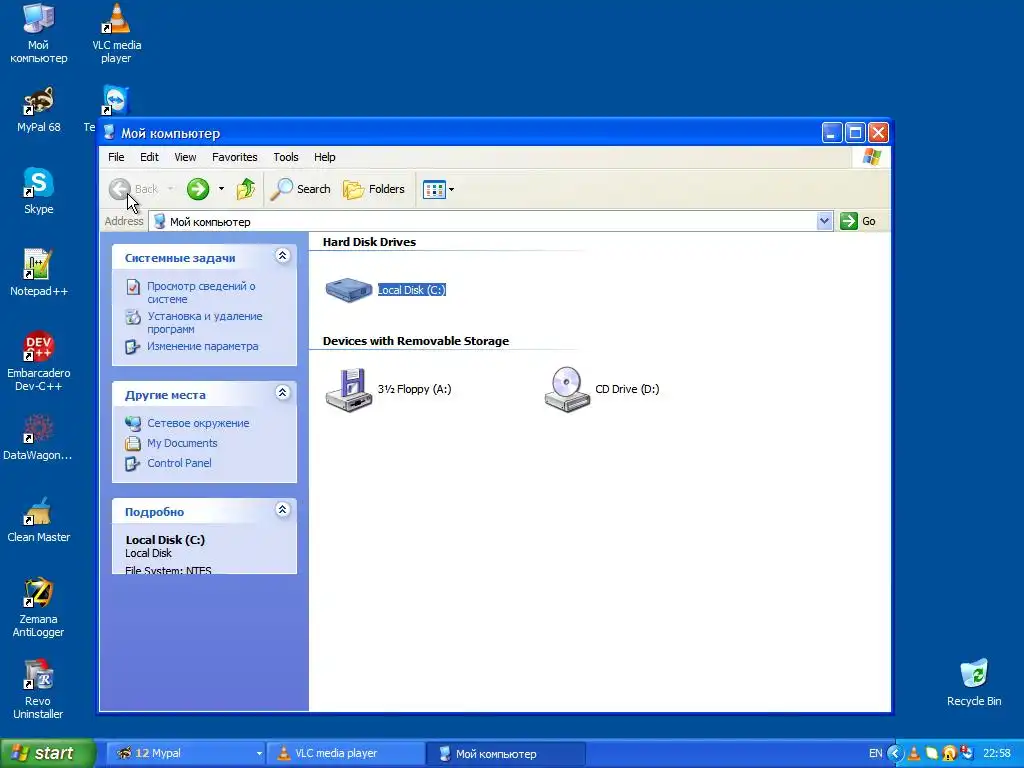This screenshot has width=1024, height=768.
Task: Toggle the Folders pane
Action: click(x=374, y=189)
